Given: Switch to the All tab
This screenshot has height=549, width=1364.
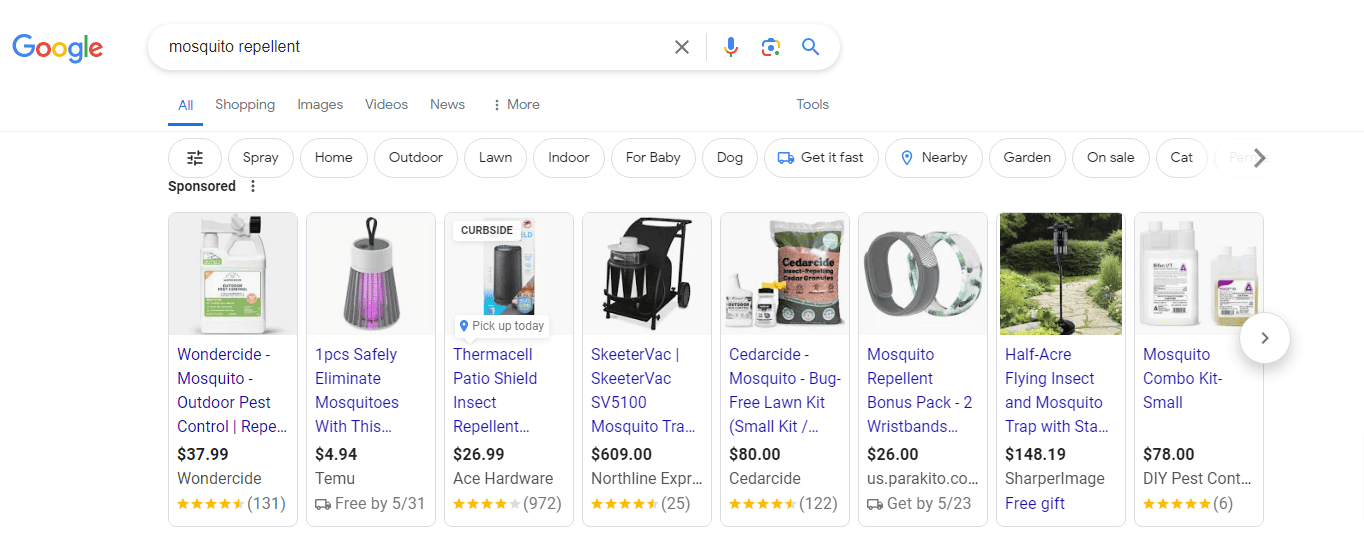Looking at the screenshot, I should 186,105.
